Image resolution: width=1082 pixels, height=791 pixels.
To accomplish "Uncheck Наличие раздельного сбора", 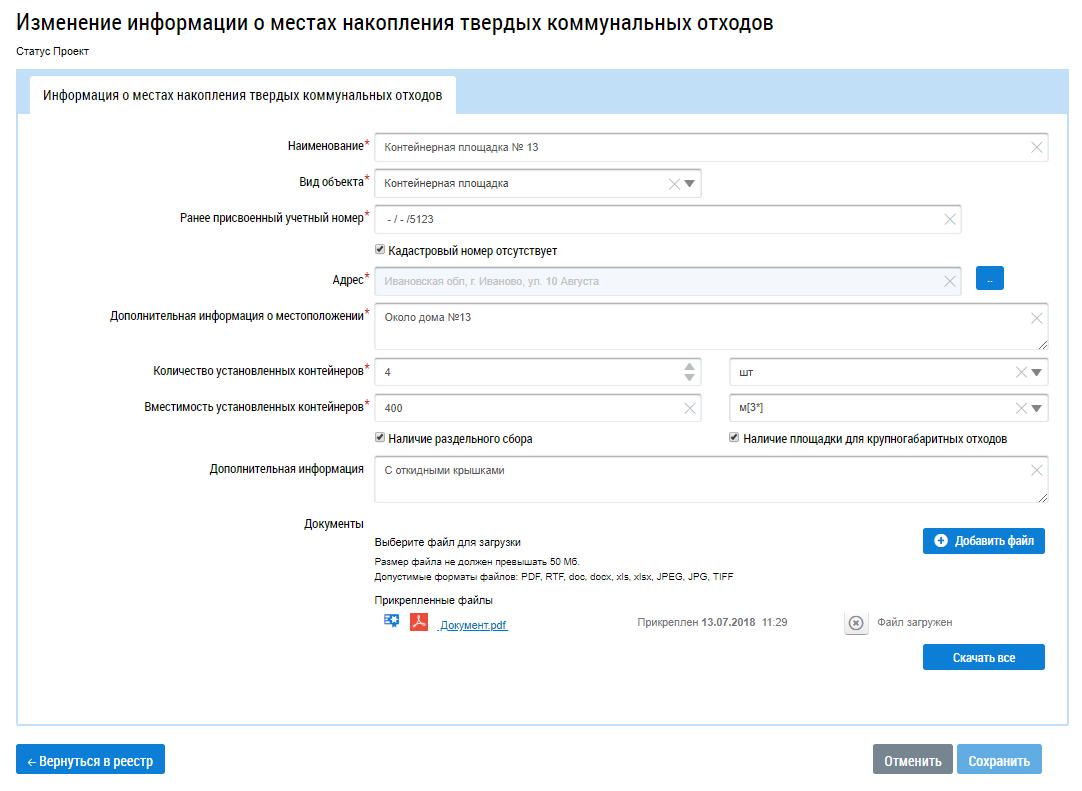I will pyautogui.click(x=380, y=438).
